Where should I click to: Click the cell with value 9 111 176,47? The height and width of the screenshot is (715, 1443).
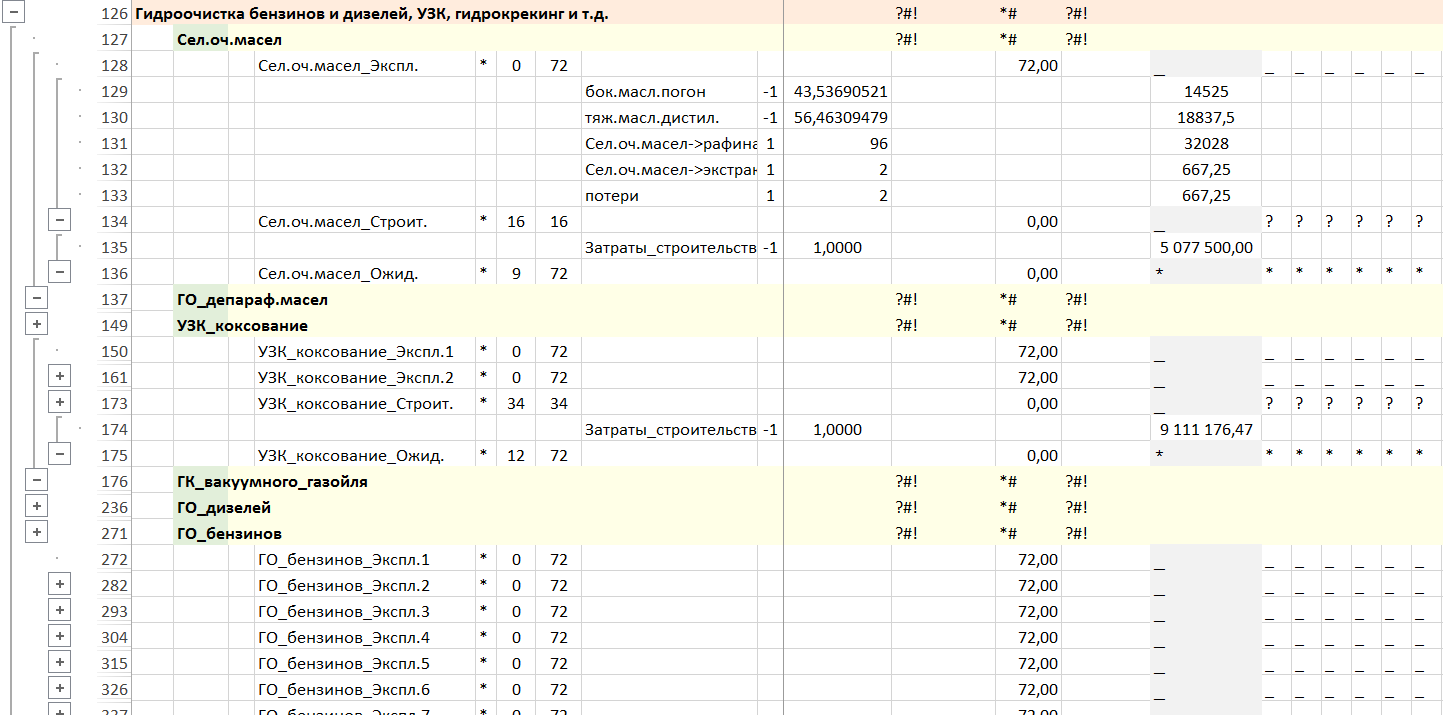point(1204,429)
